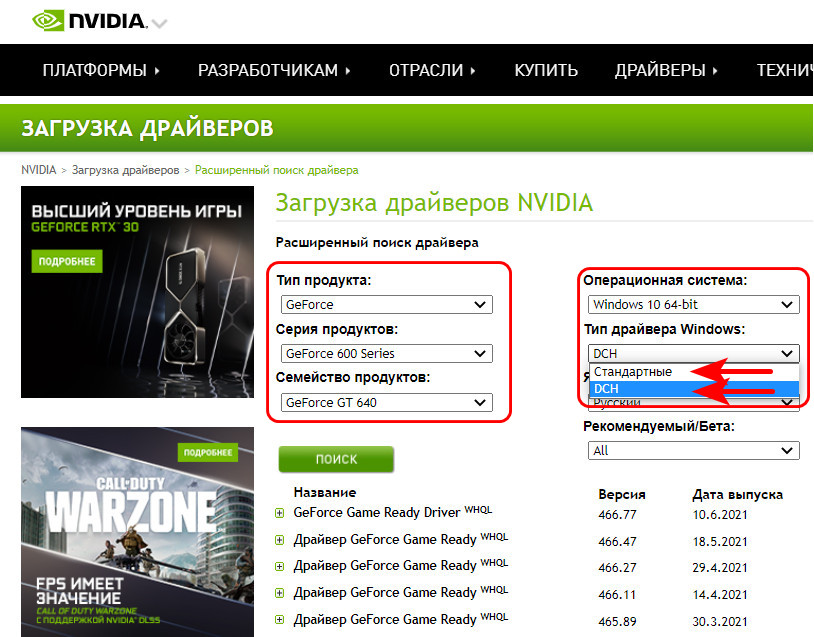Click the Название column header
The image size is (814, 637).
(325, 492)
